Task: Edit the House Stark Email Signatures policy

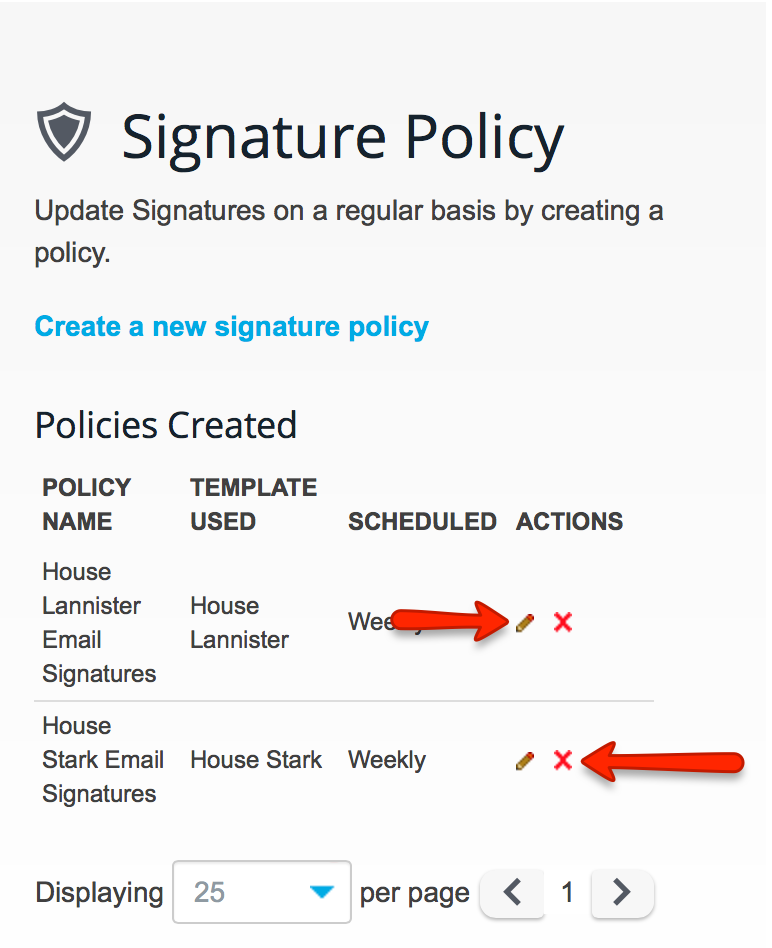Action: tap(525, 760)
